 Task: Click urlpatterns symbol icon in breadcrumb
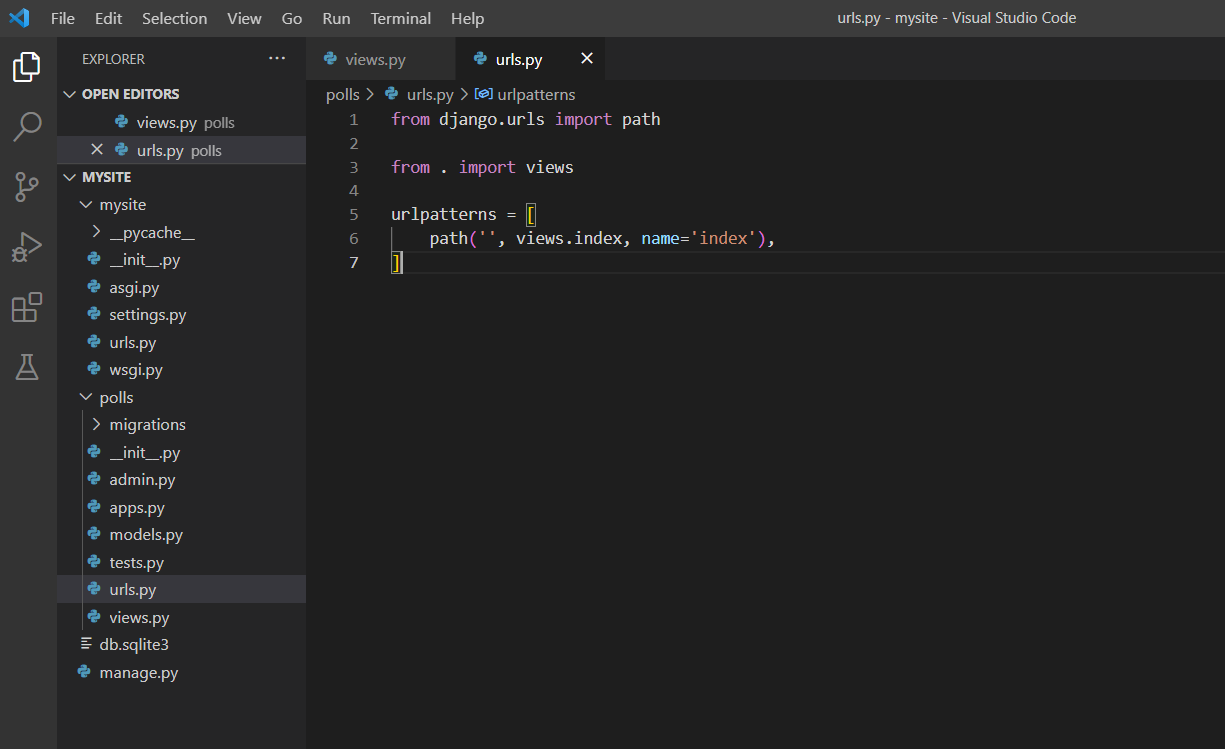coord(483,94)
